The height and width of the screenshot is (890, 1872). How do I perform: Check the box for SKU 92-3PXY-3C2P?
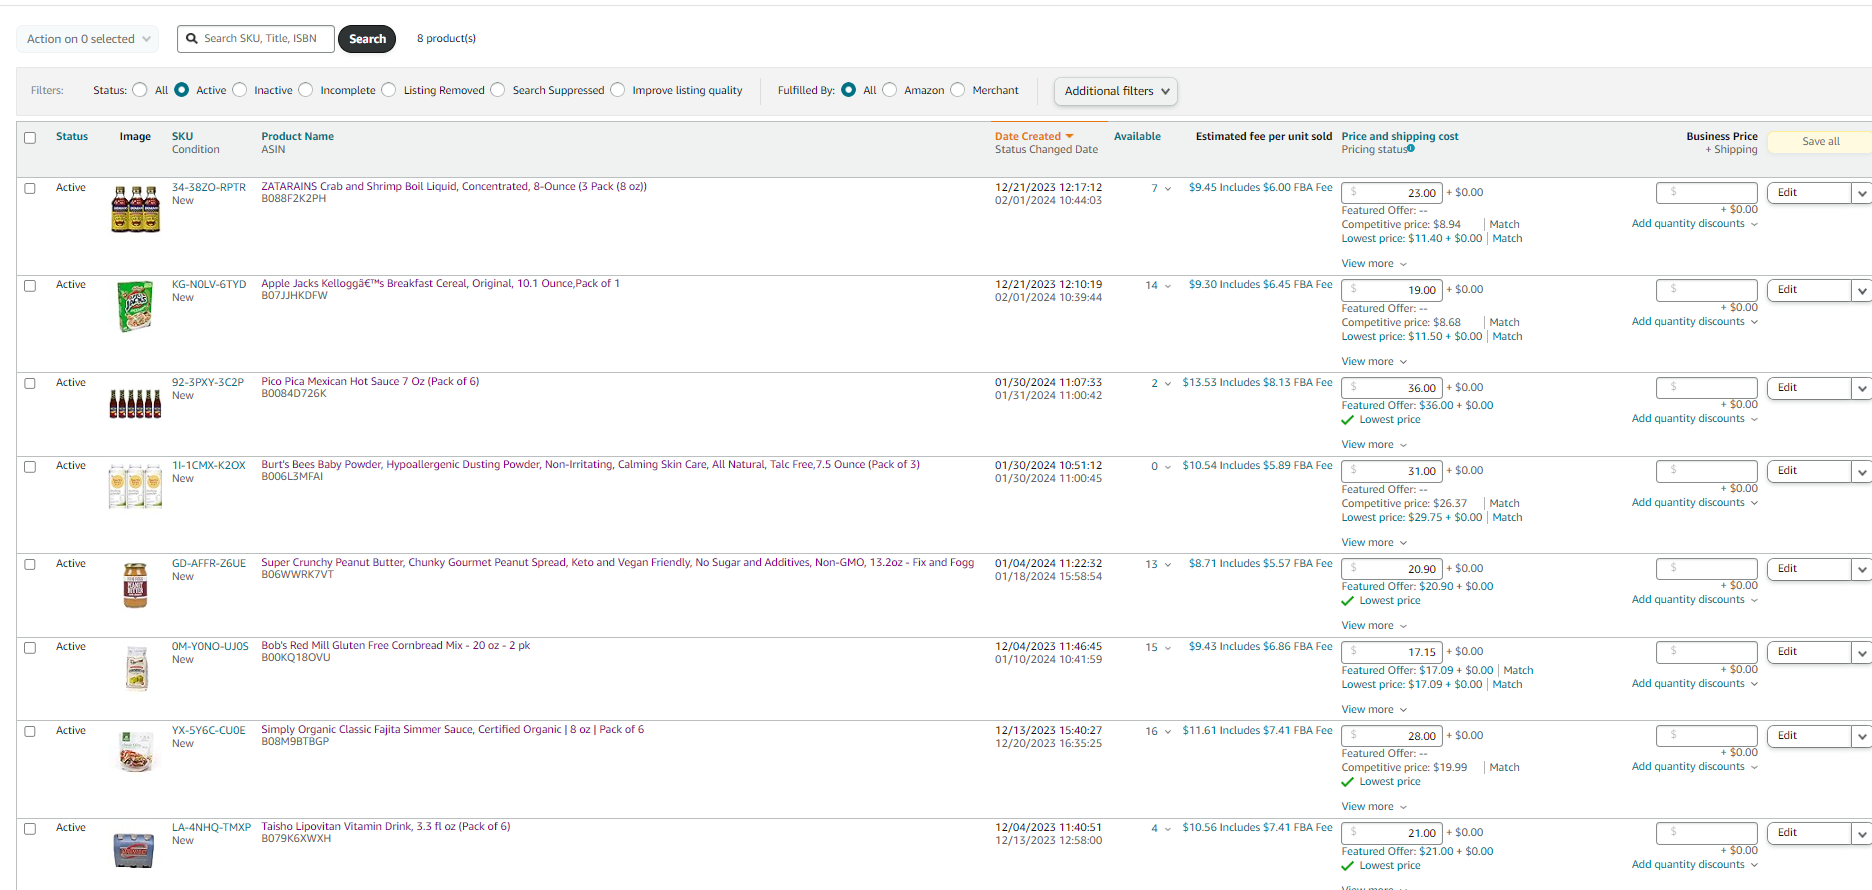pos(30,384)
